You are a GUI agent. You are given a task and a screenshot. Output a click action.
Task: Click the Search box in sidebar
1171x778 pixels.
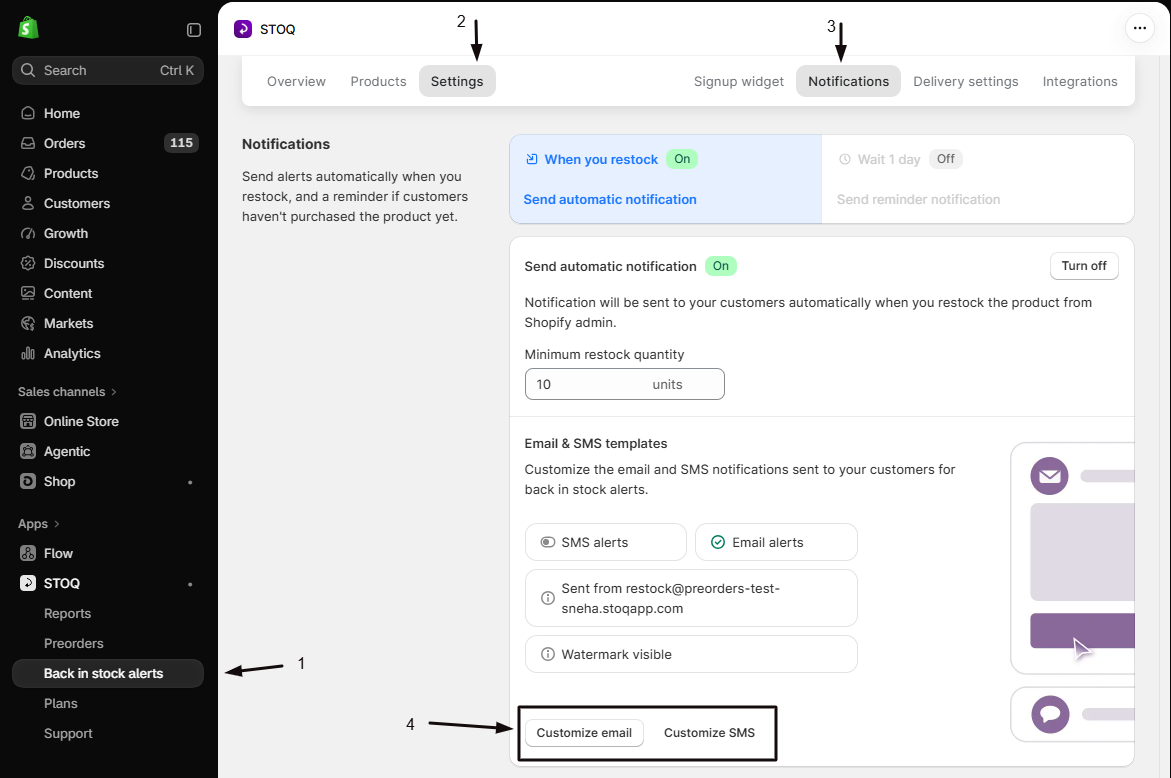108,70
